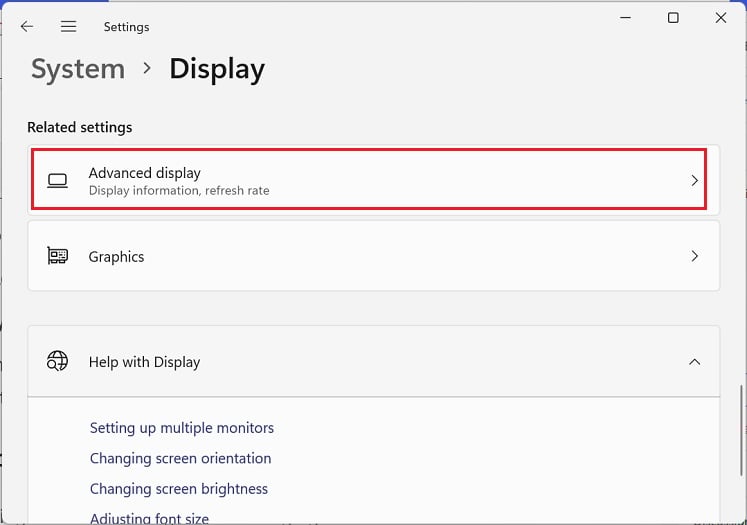Open Advanced display settings
Viewport: 747px width, 525px height.
click(x=370, y=181)
